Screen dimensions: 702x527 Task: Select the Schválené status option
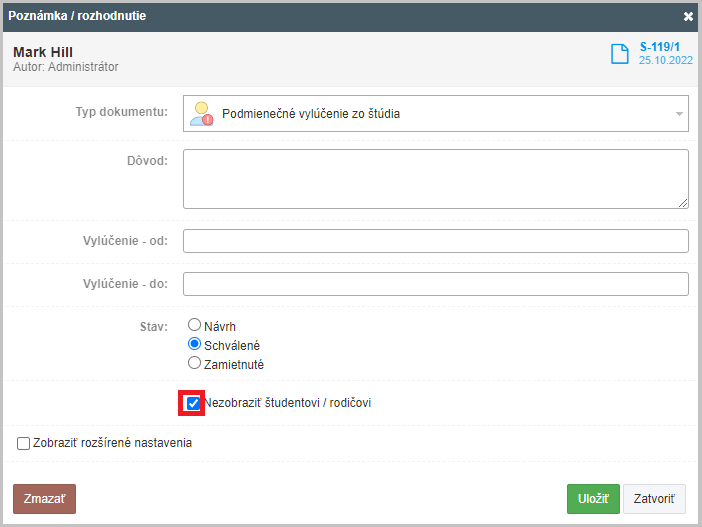click(x=194, y=344)
